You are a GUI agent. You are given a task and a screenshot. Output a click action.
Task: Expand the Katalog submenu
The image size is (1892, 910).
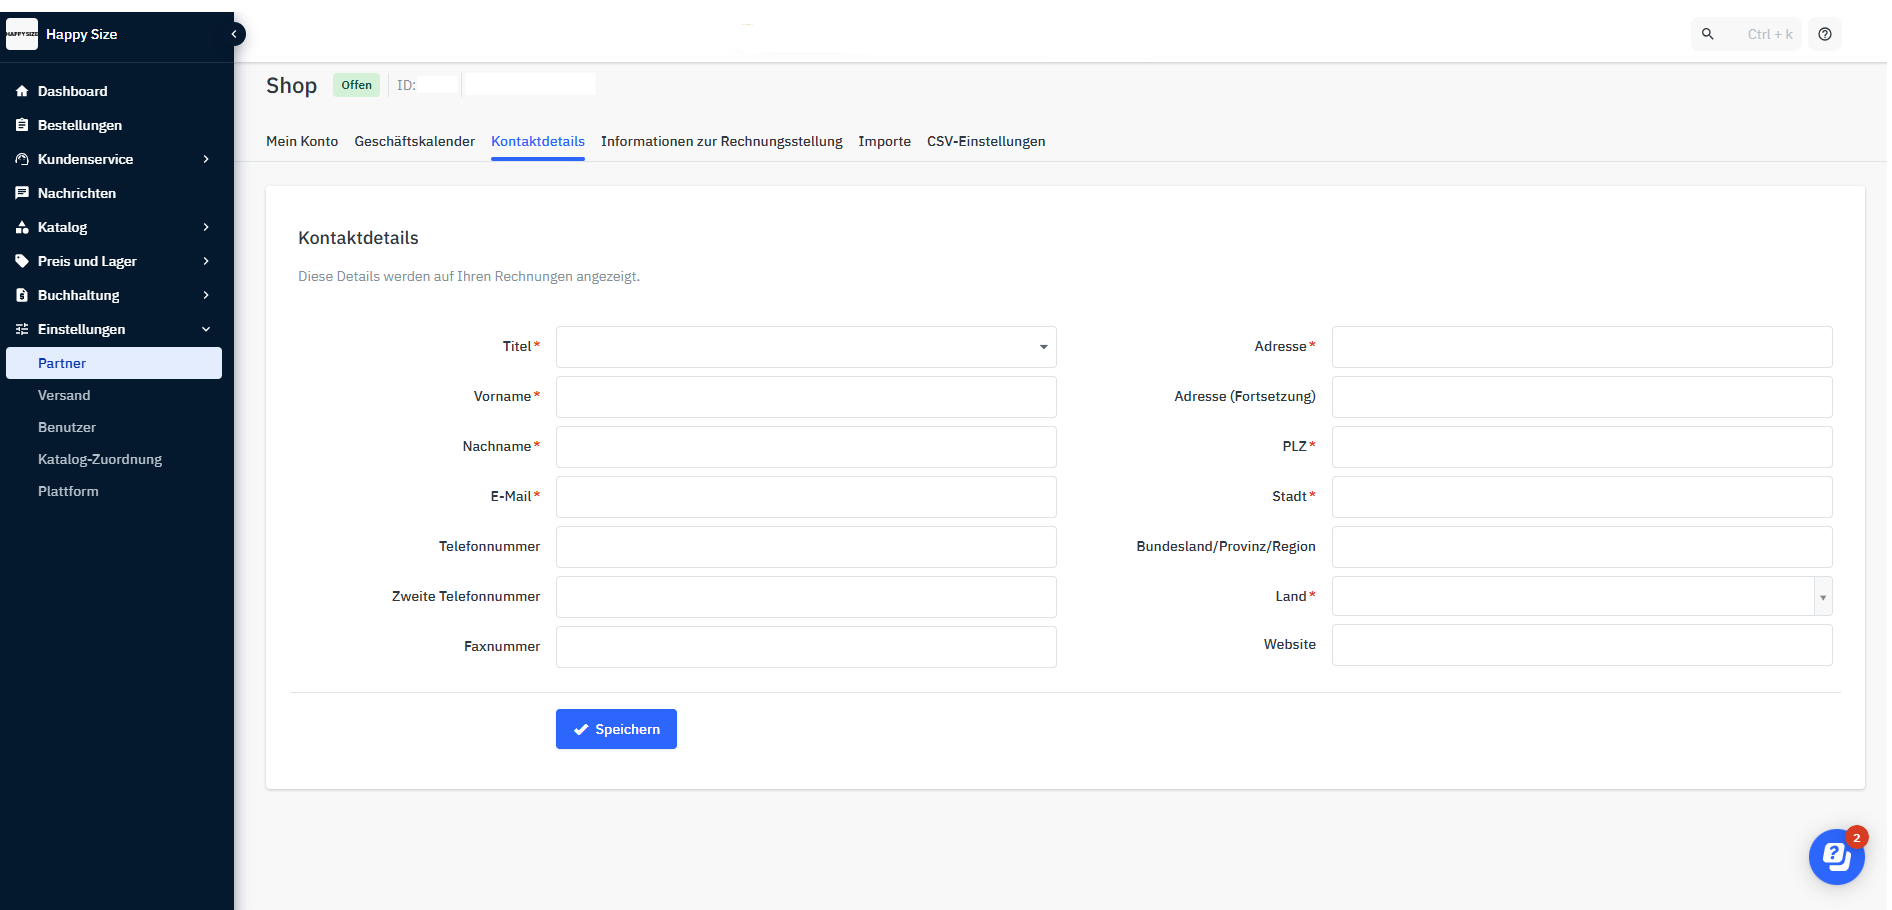[206, 227]
